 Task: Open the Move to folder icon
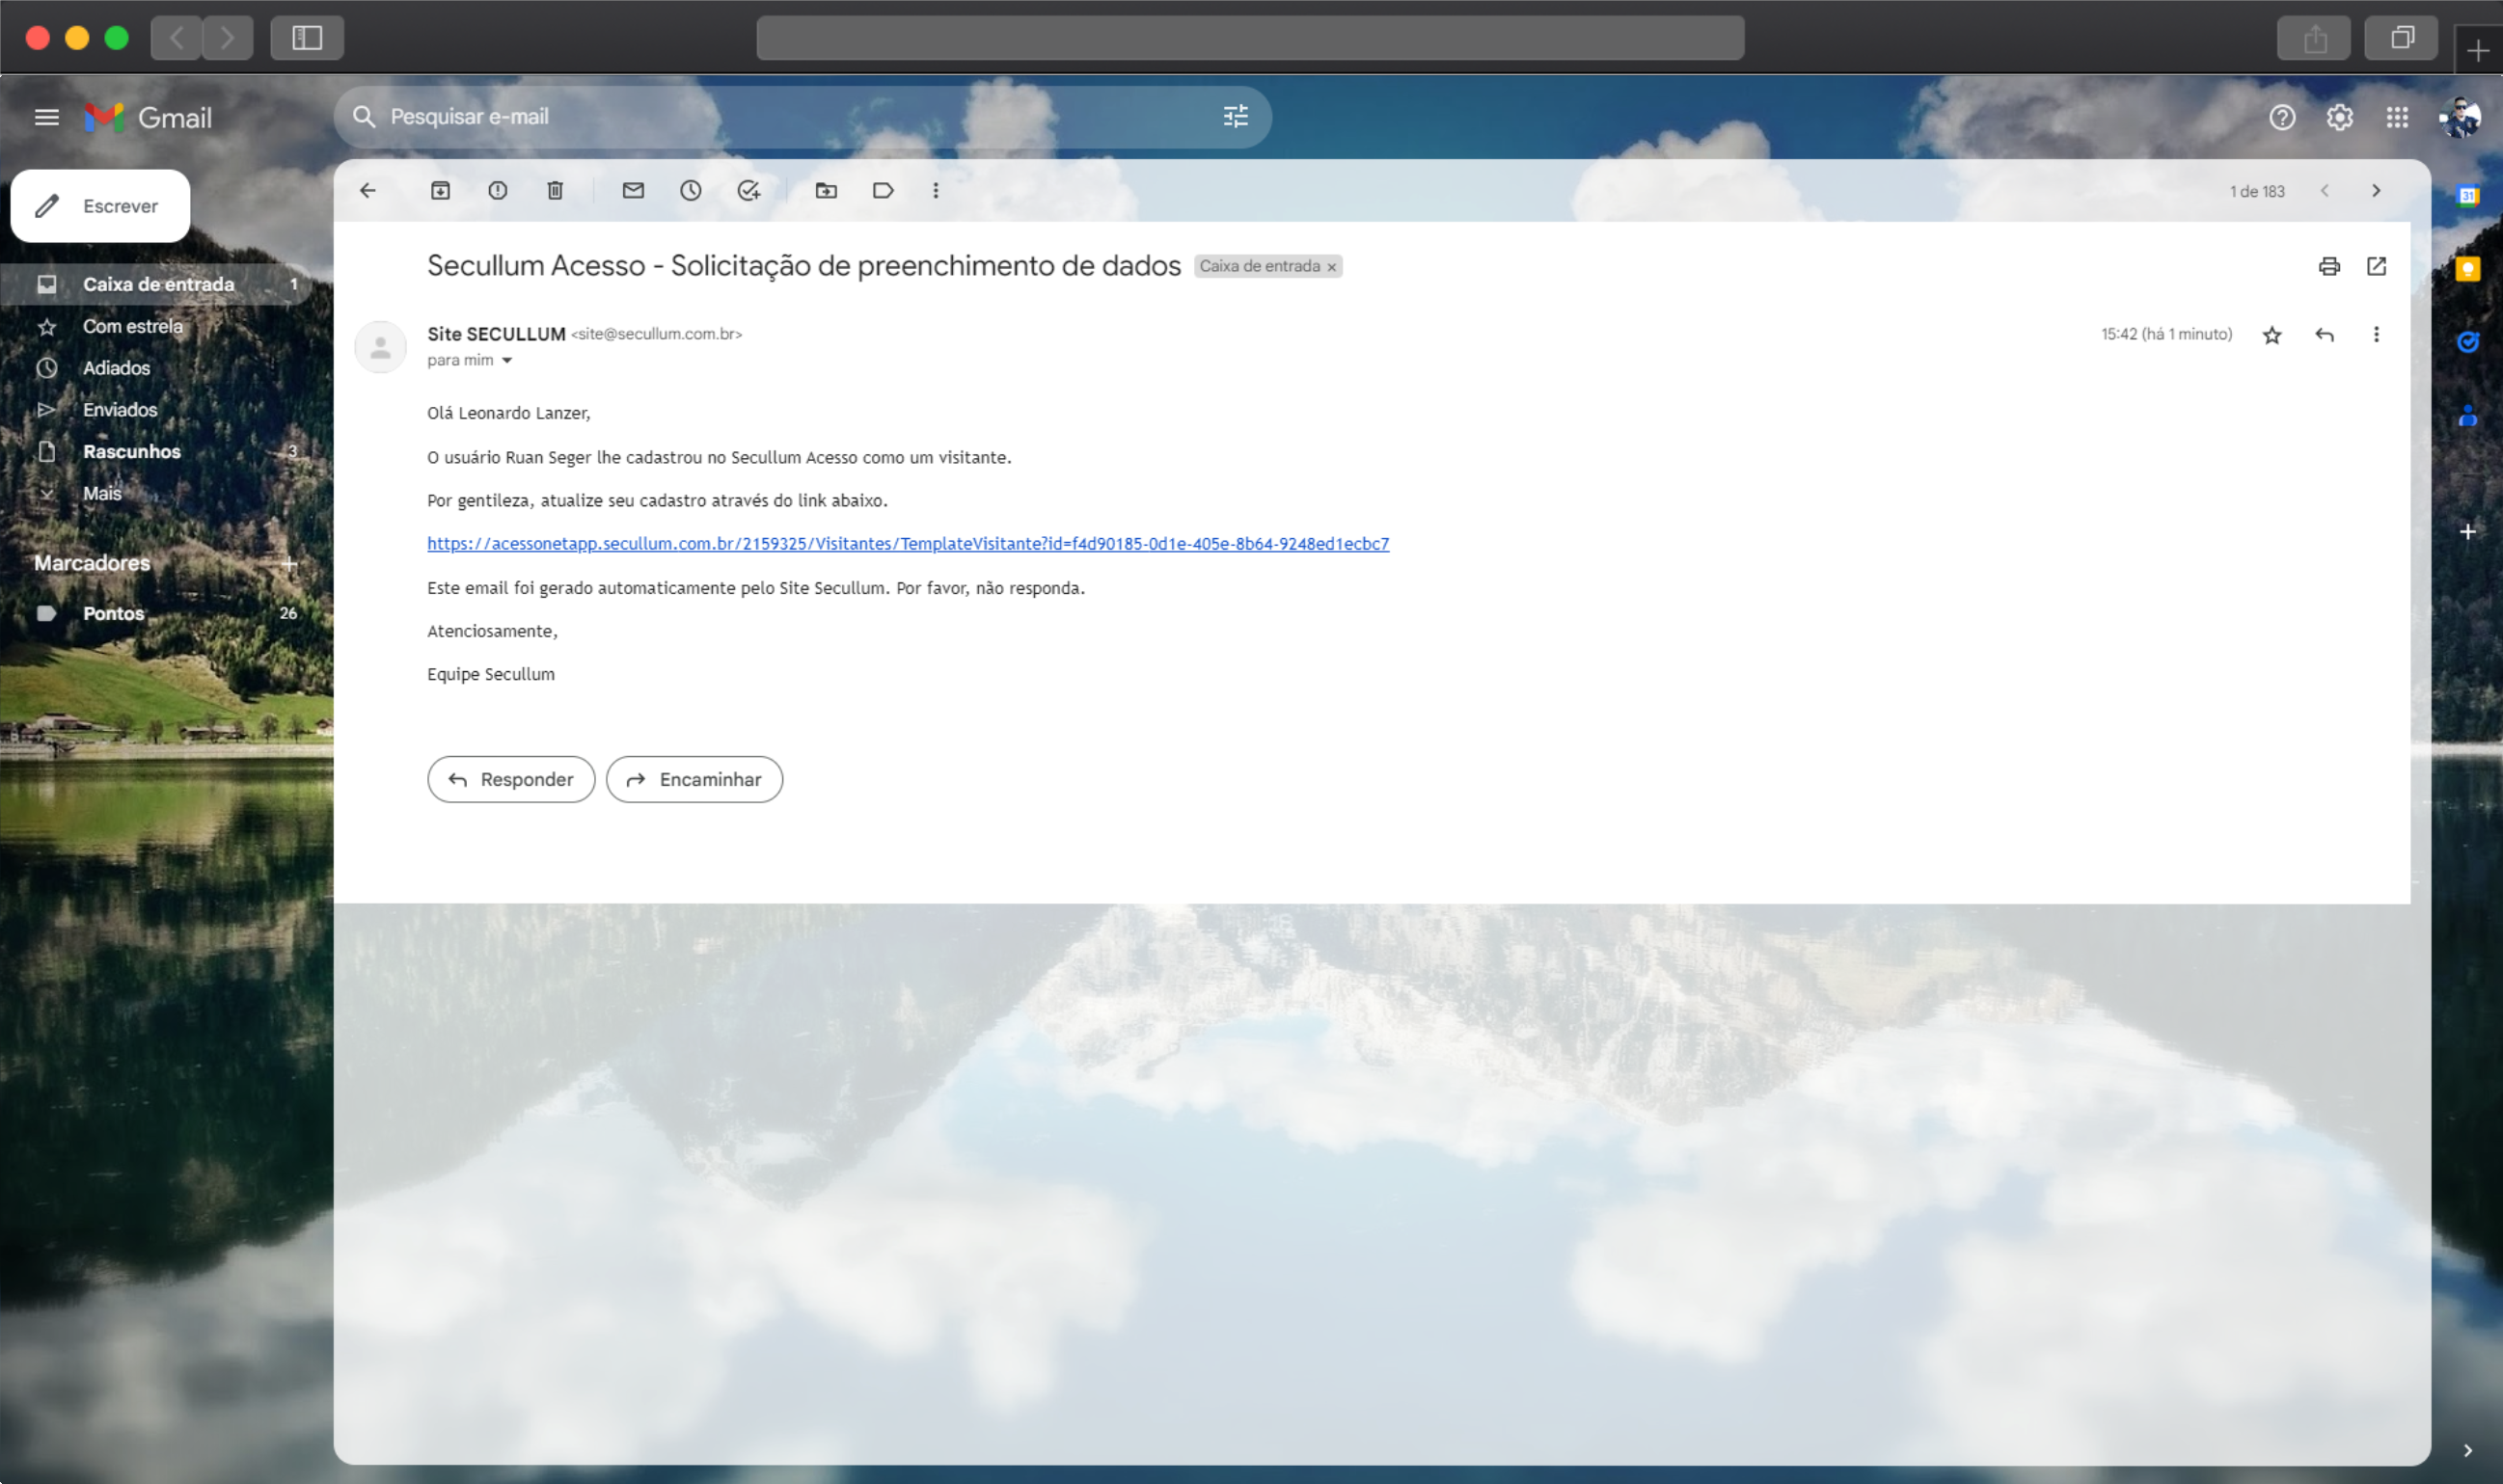click(x=826, y=190)
